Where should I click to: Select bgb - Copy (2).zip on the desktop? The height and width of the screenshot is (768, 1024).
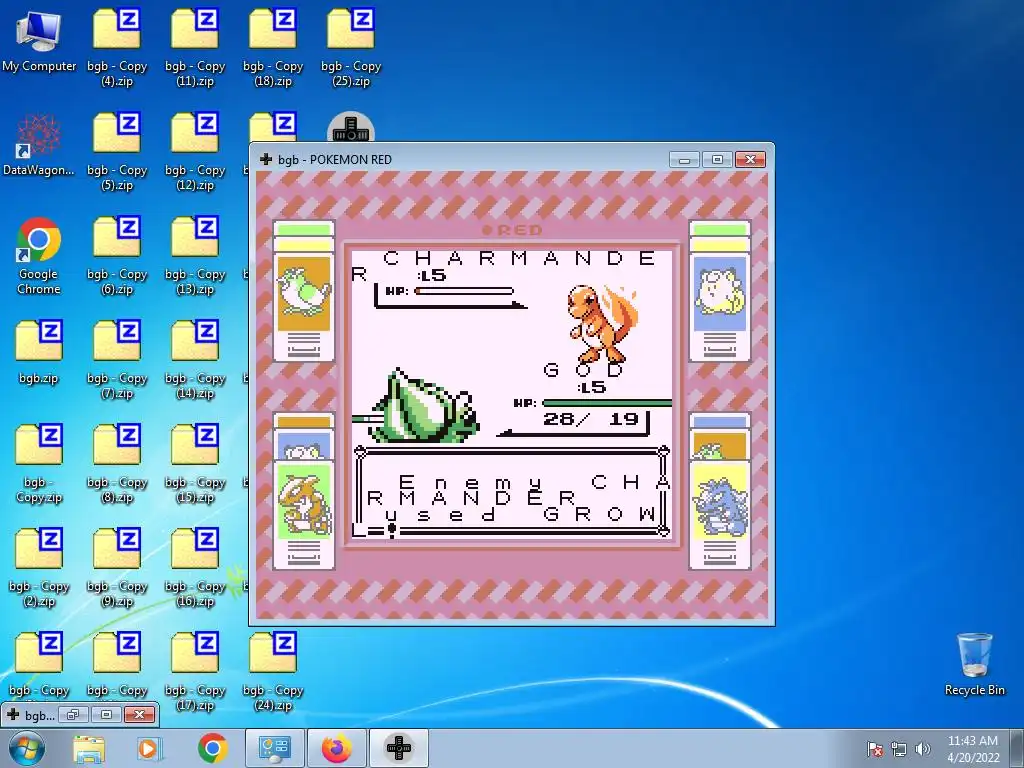click(x=39, y=568)
